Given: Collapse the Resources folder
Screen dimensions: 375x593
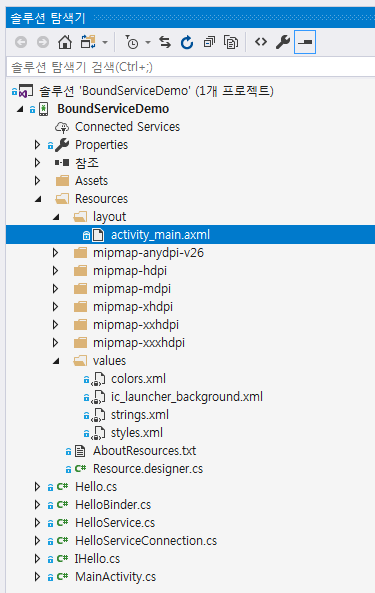Looking at the screenshot, I should [38, 199].
